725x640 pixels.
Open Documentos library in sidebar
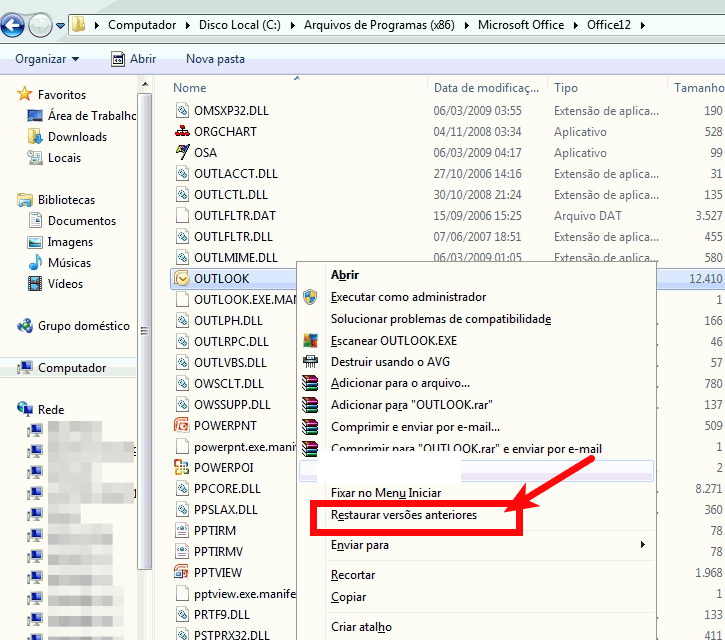point(72,221)
